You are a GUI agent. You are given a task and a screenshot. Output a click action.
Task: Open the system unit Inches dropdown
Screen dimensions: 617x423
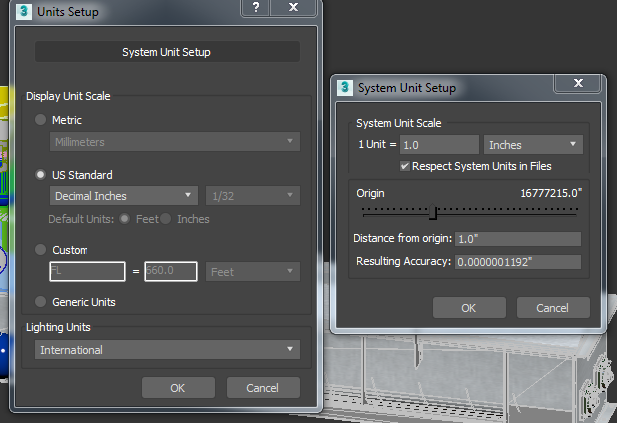click(x=533, y=145)
